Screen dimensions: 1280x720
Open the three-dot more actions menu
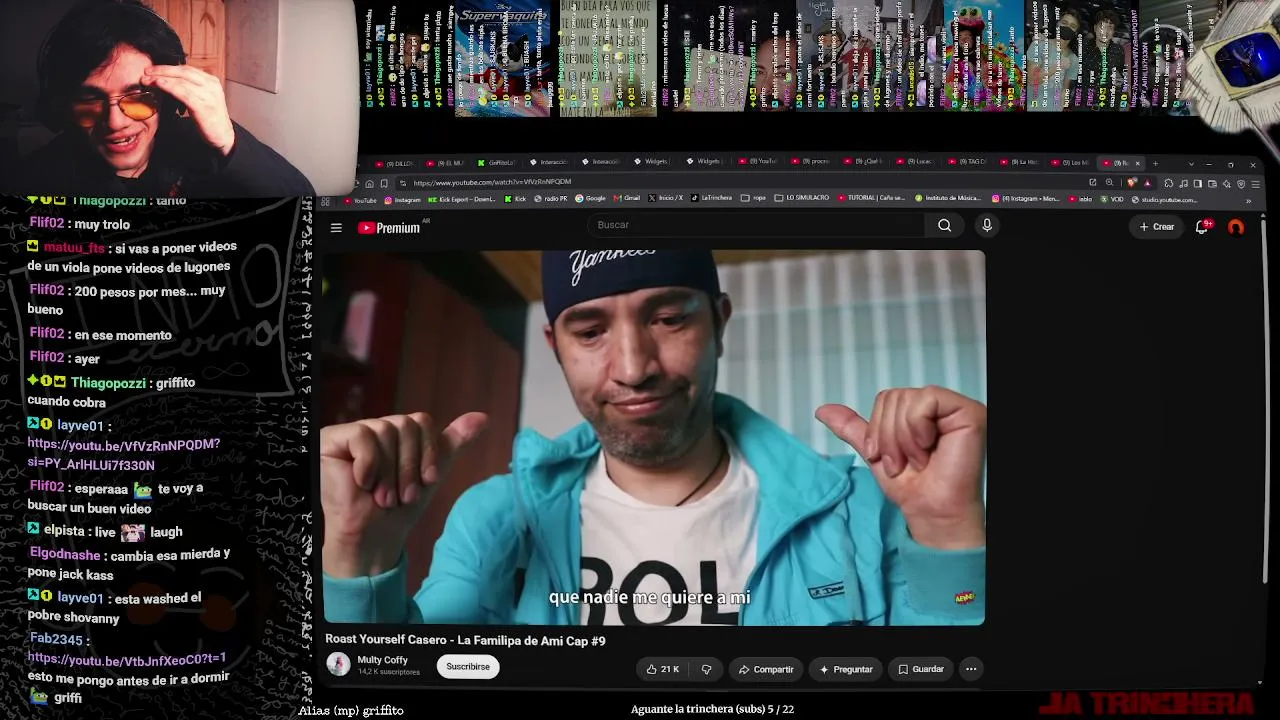tap(971, 669)
